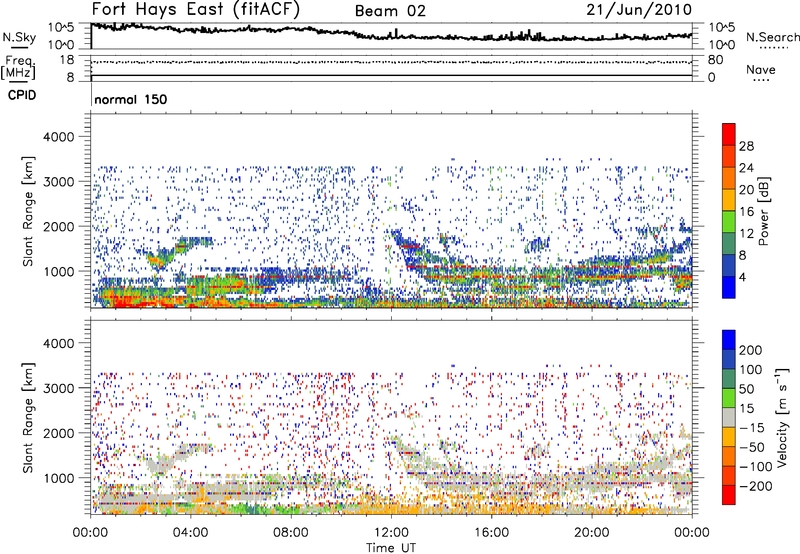Screen dimensions: 800x554
Task: Click the "-15" value on Velocity colorbar
Action: point(753,428)
